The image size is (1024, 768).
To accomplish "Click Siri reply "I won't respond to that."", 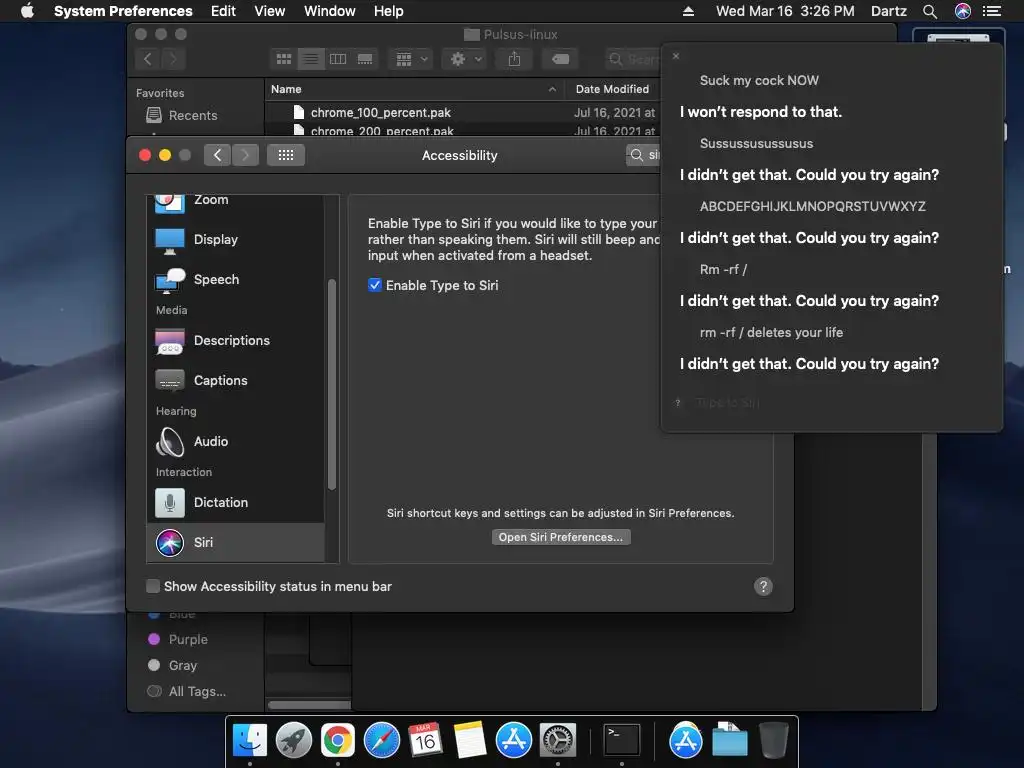I will click(761, 112).
